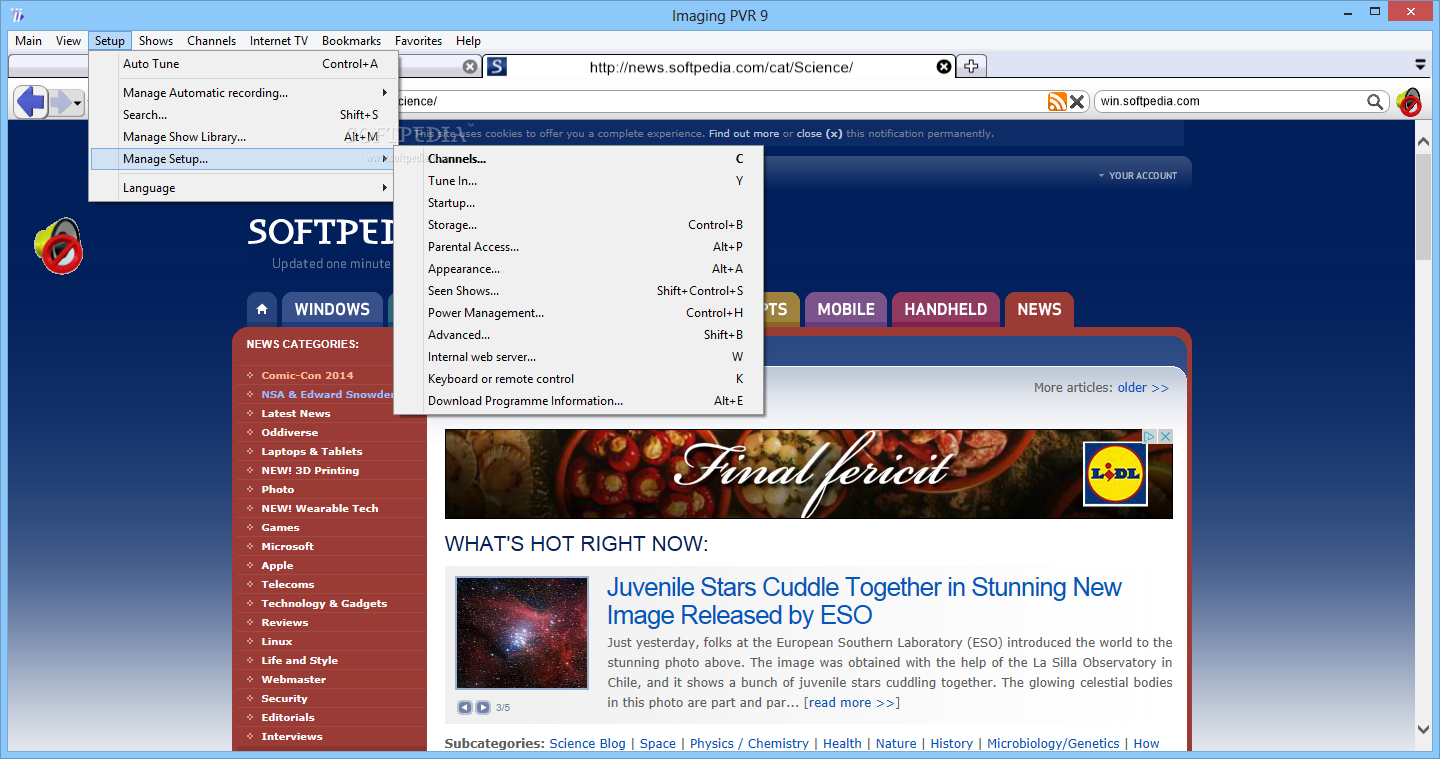Stop page loading with the X icon
Image resolution: width=1440 pixels, height=759 pixels.
coord(1077,101)
